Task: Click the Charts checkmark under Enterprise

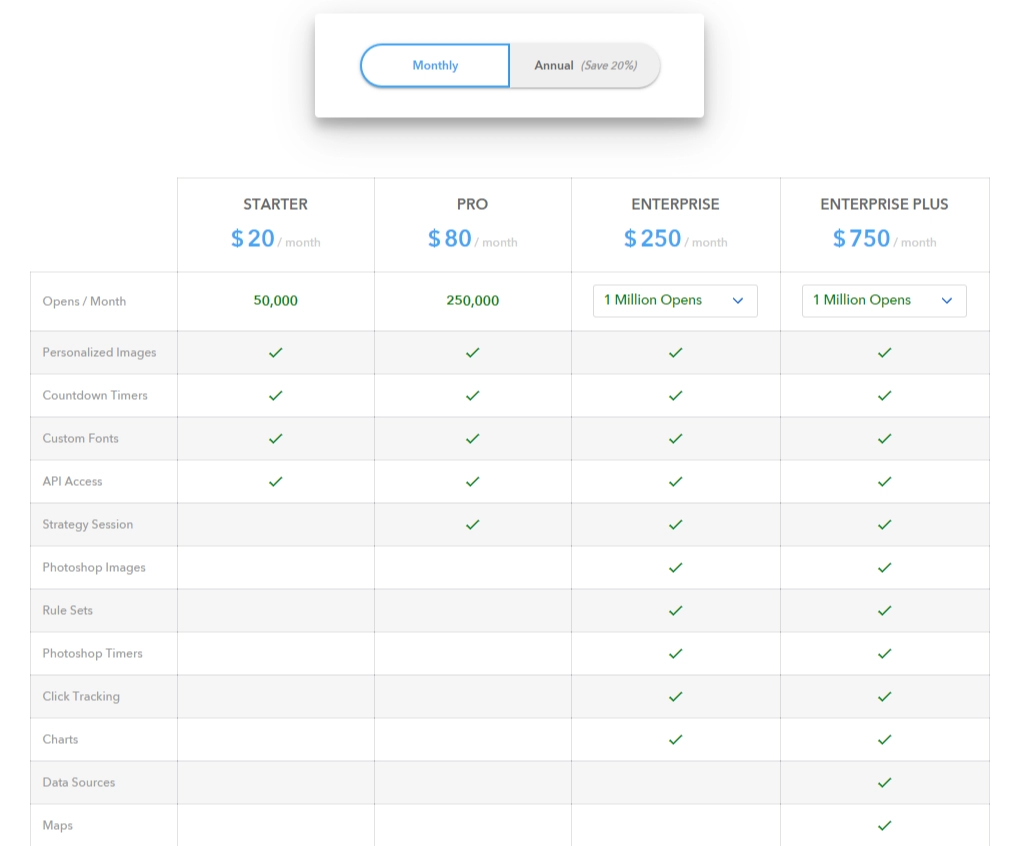Action: click(675, 739)
